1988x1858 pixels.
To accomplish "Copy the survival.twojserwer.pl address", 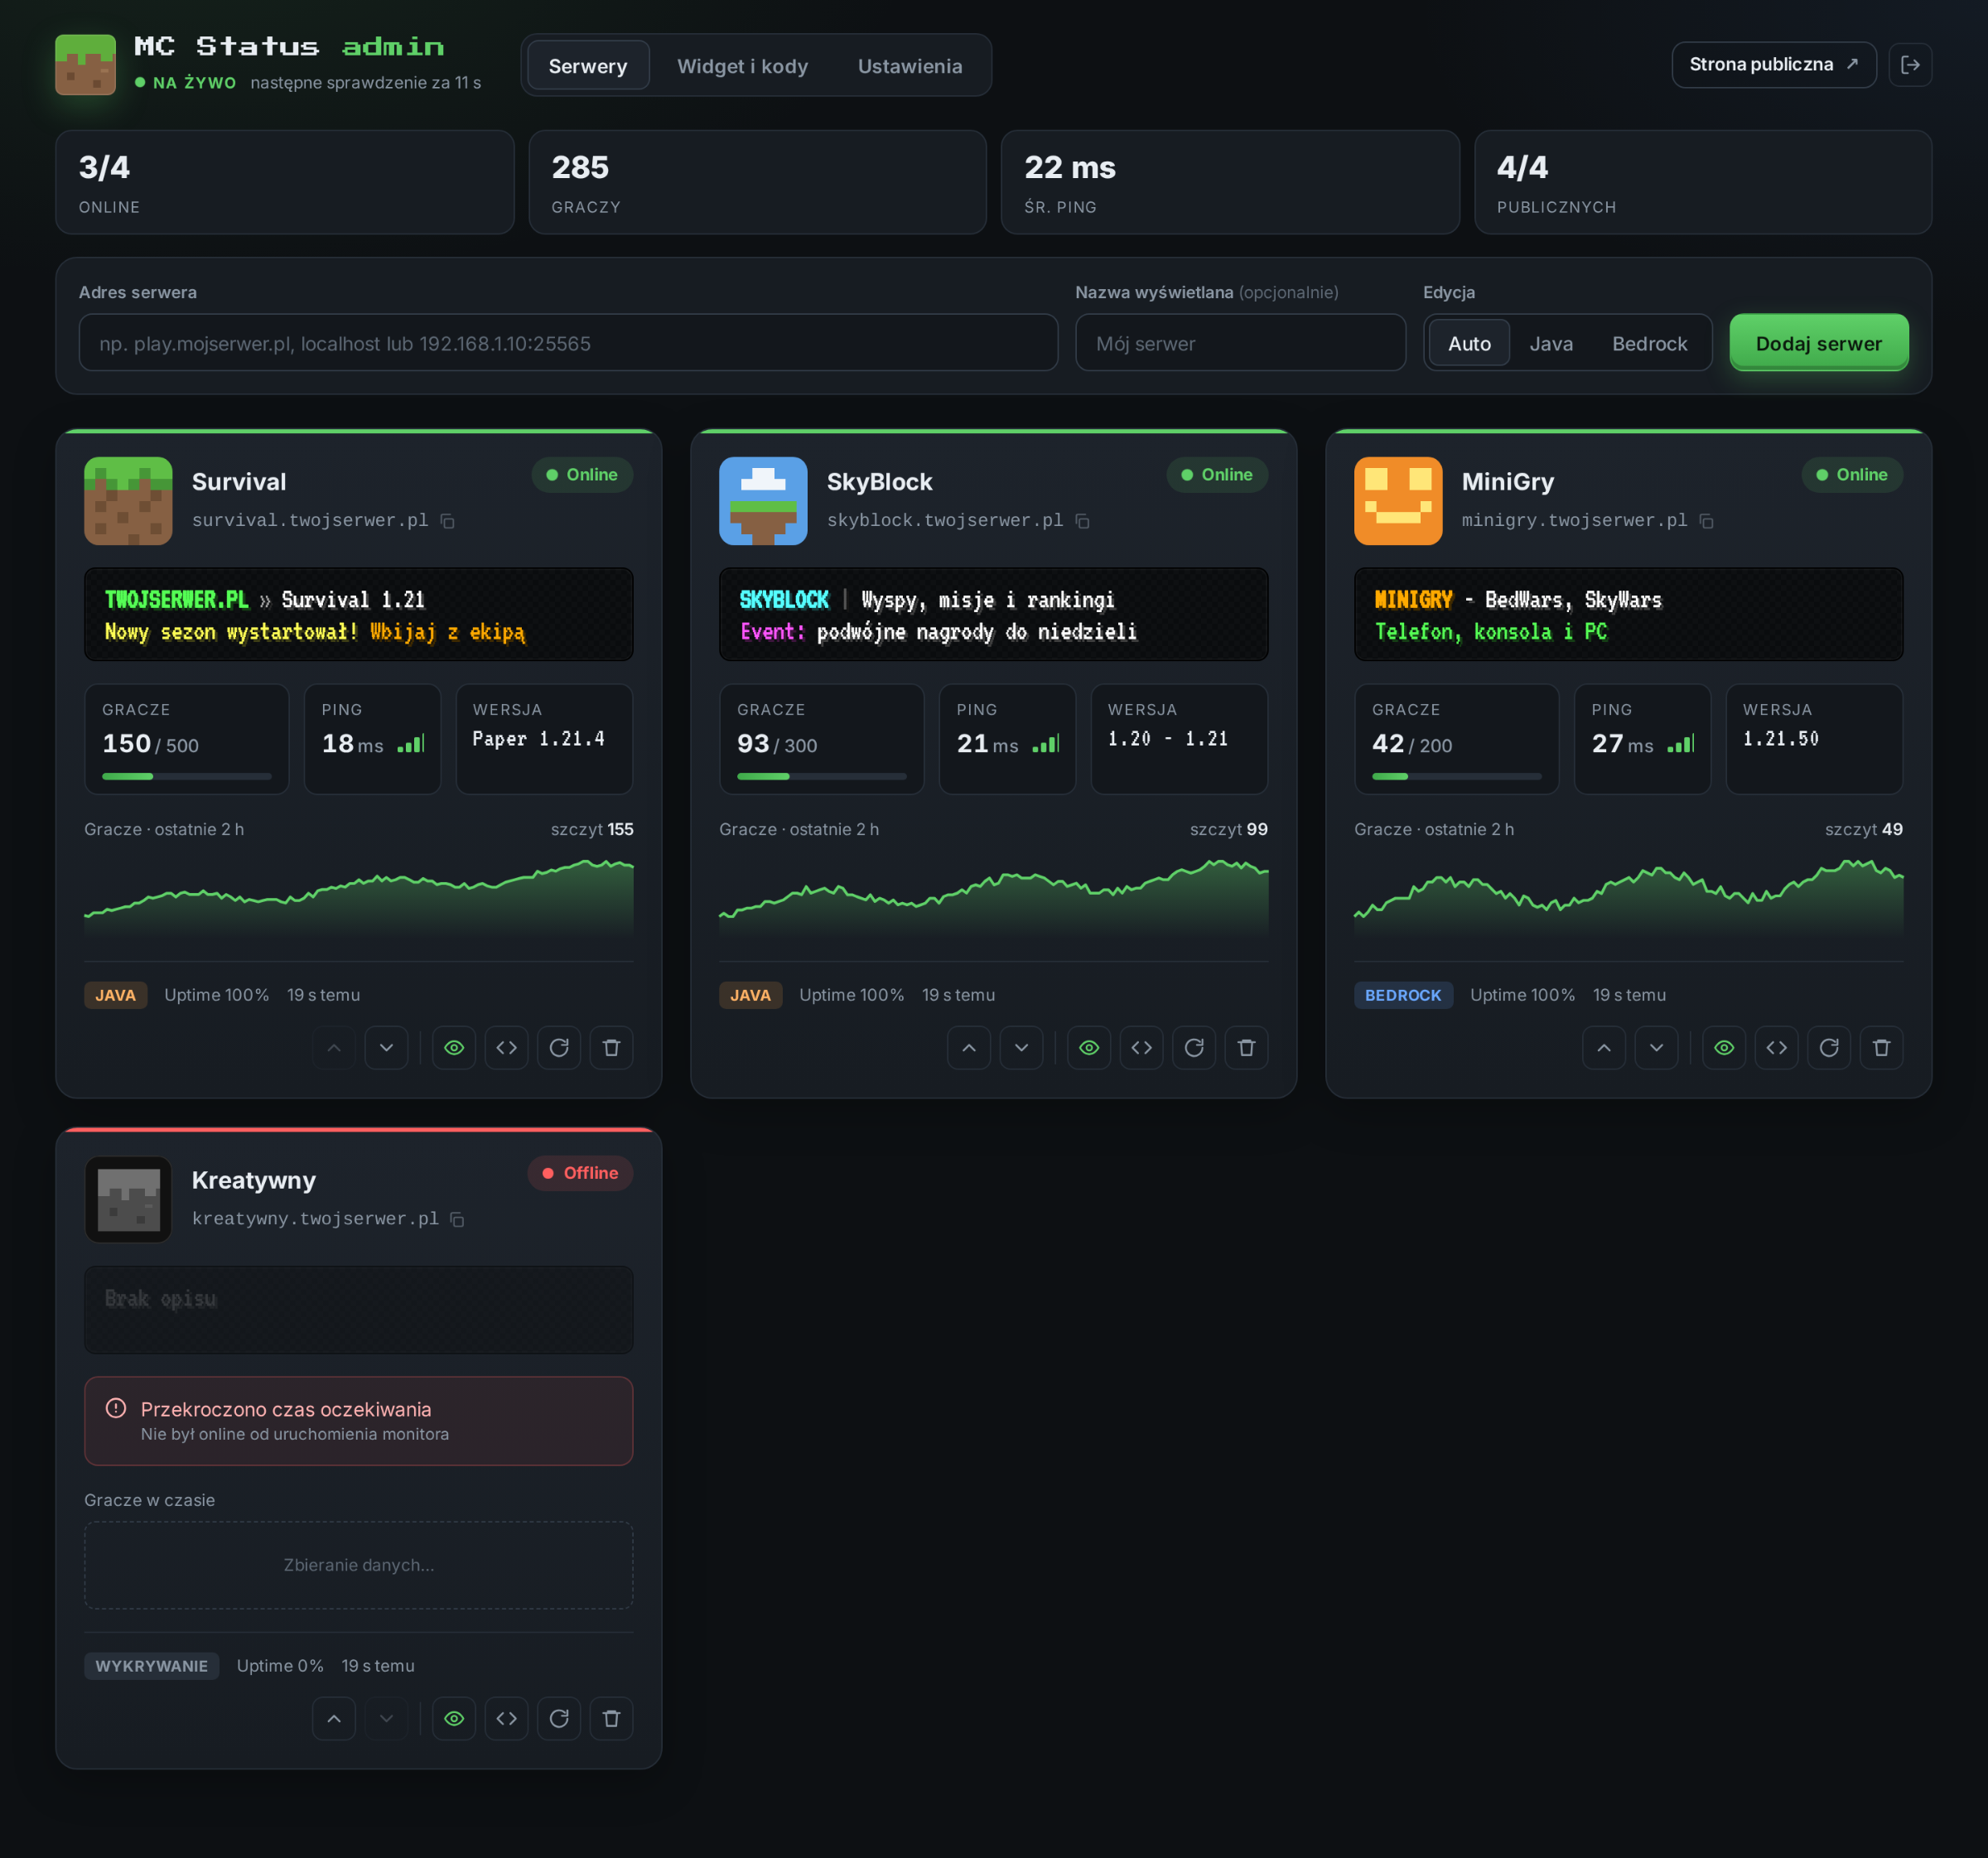I will [x=448, y=521].
